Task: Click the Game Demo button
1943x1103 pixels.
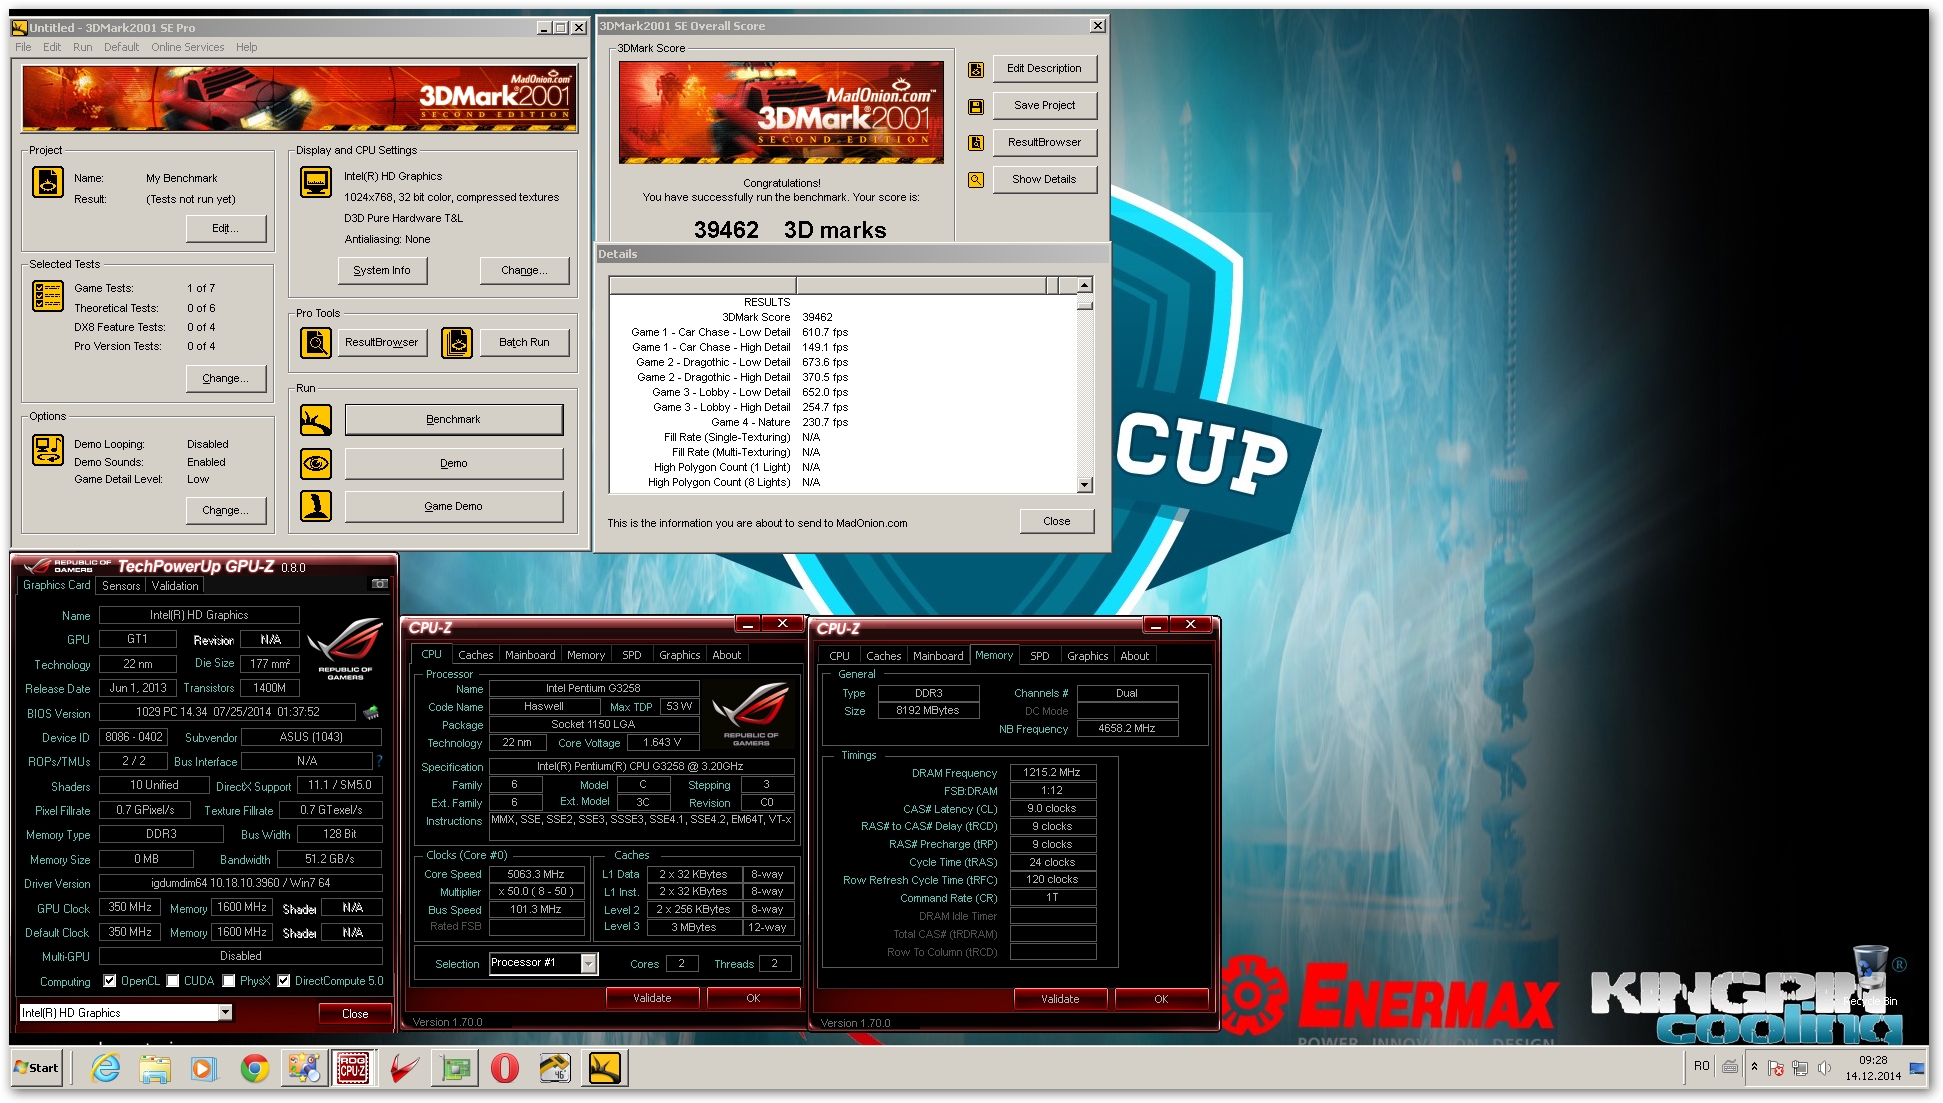Action: 454,506
